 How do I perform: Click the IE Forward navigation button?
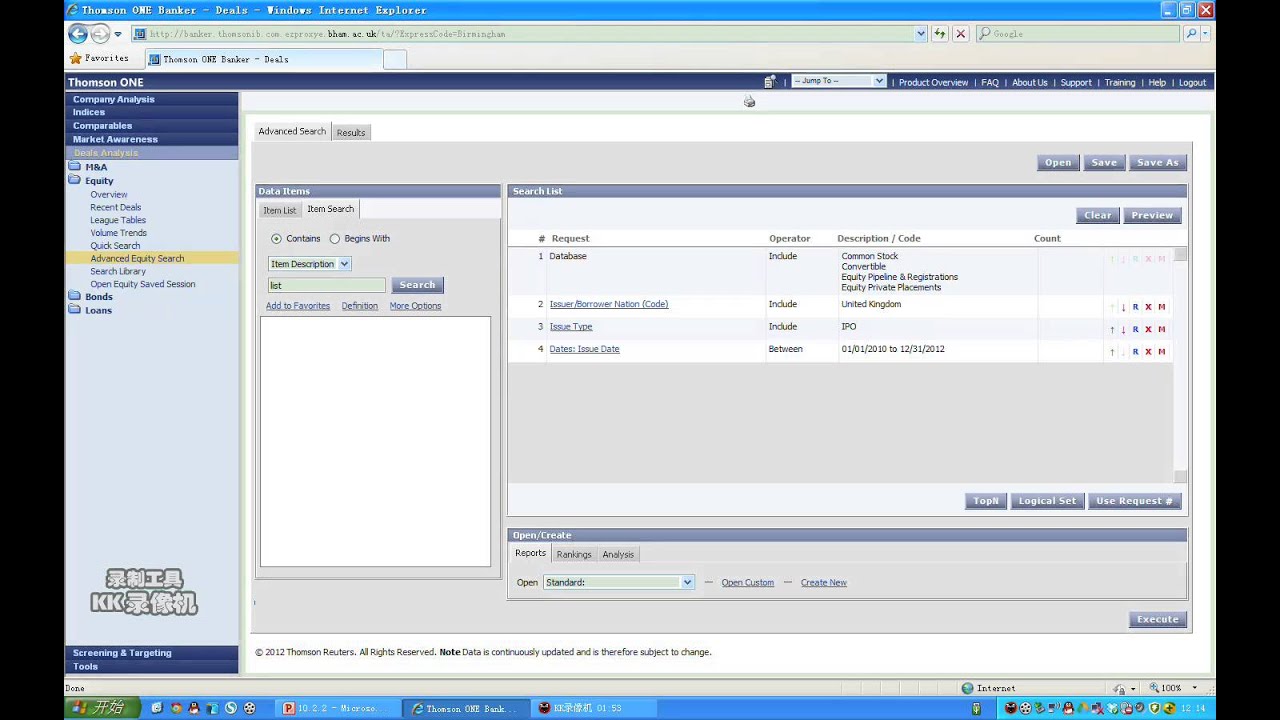click(x=100, y=34)
